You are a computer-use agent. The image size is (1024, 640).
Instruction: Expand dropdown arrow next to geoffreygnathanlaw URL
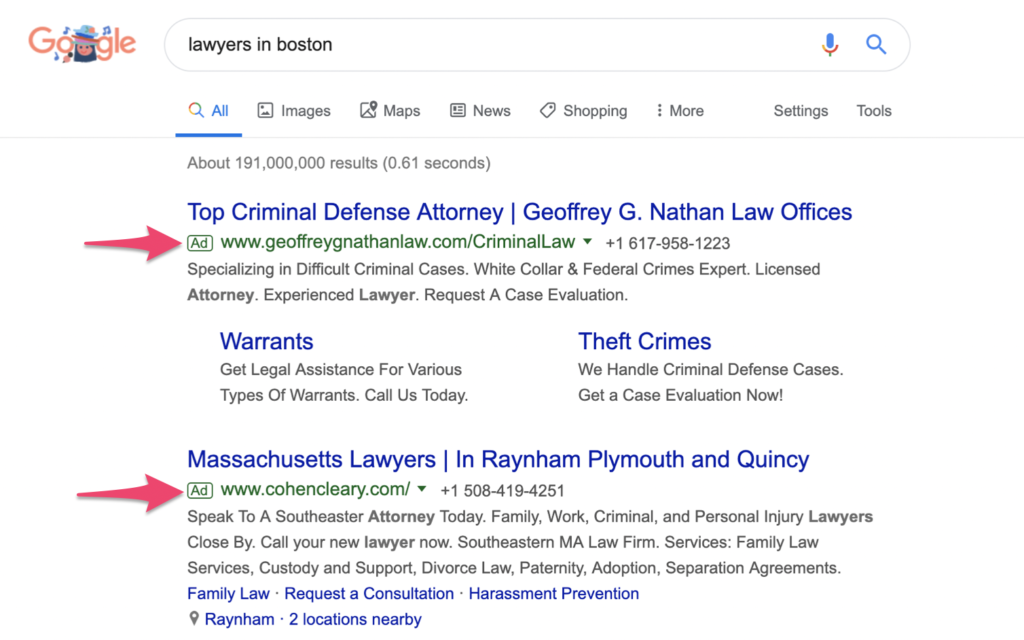point(588,242)
